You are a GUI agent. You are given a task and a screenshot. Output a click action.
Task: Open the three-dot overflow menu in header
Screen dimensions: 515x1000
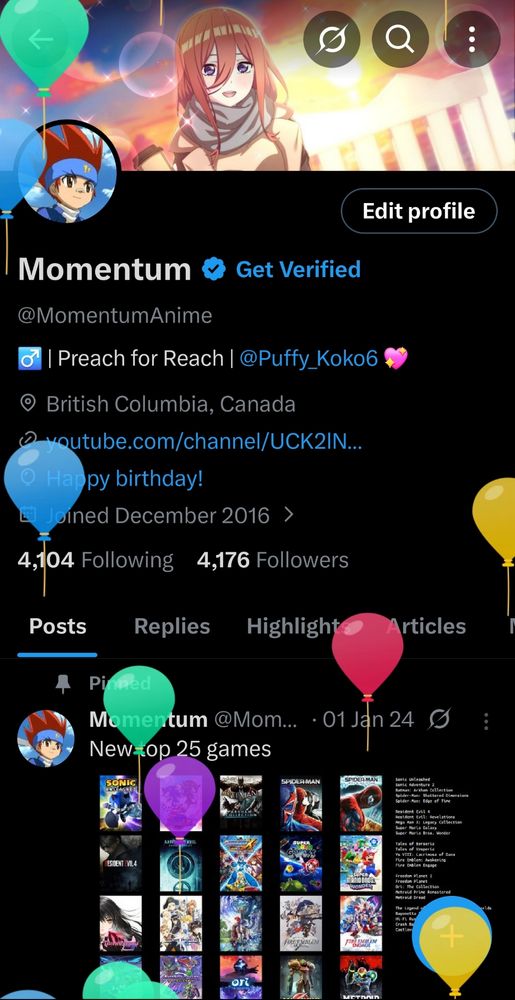click(472, 40)
